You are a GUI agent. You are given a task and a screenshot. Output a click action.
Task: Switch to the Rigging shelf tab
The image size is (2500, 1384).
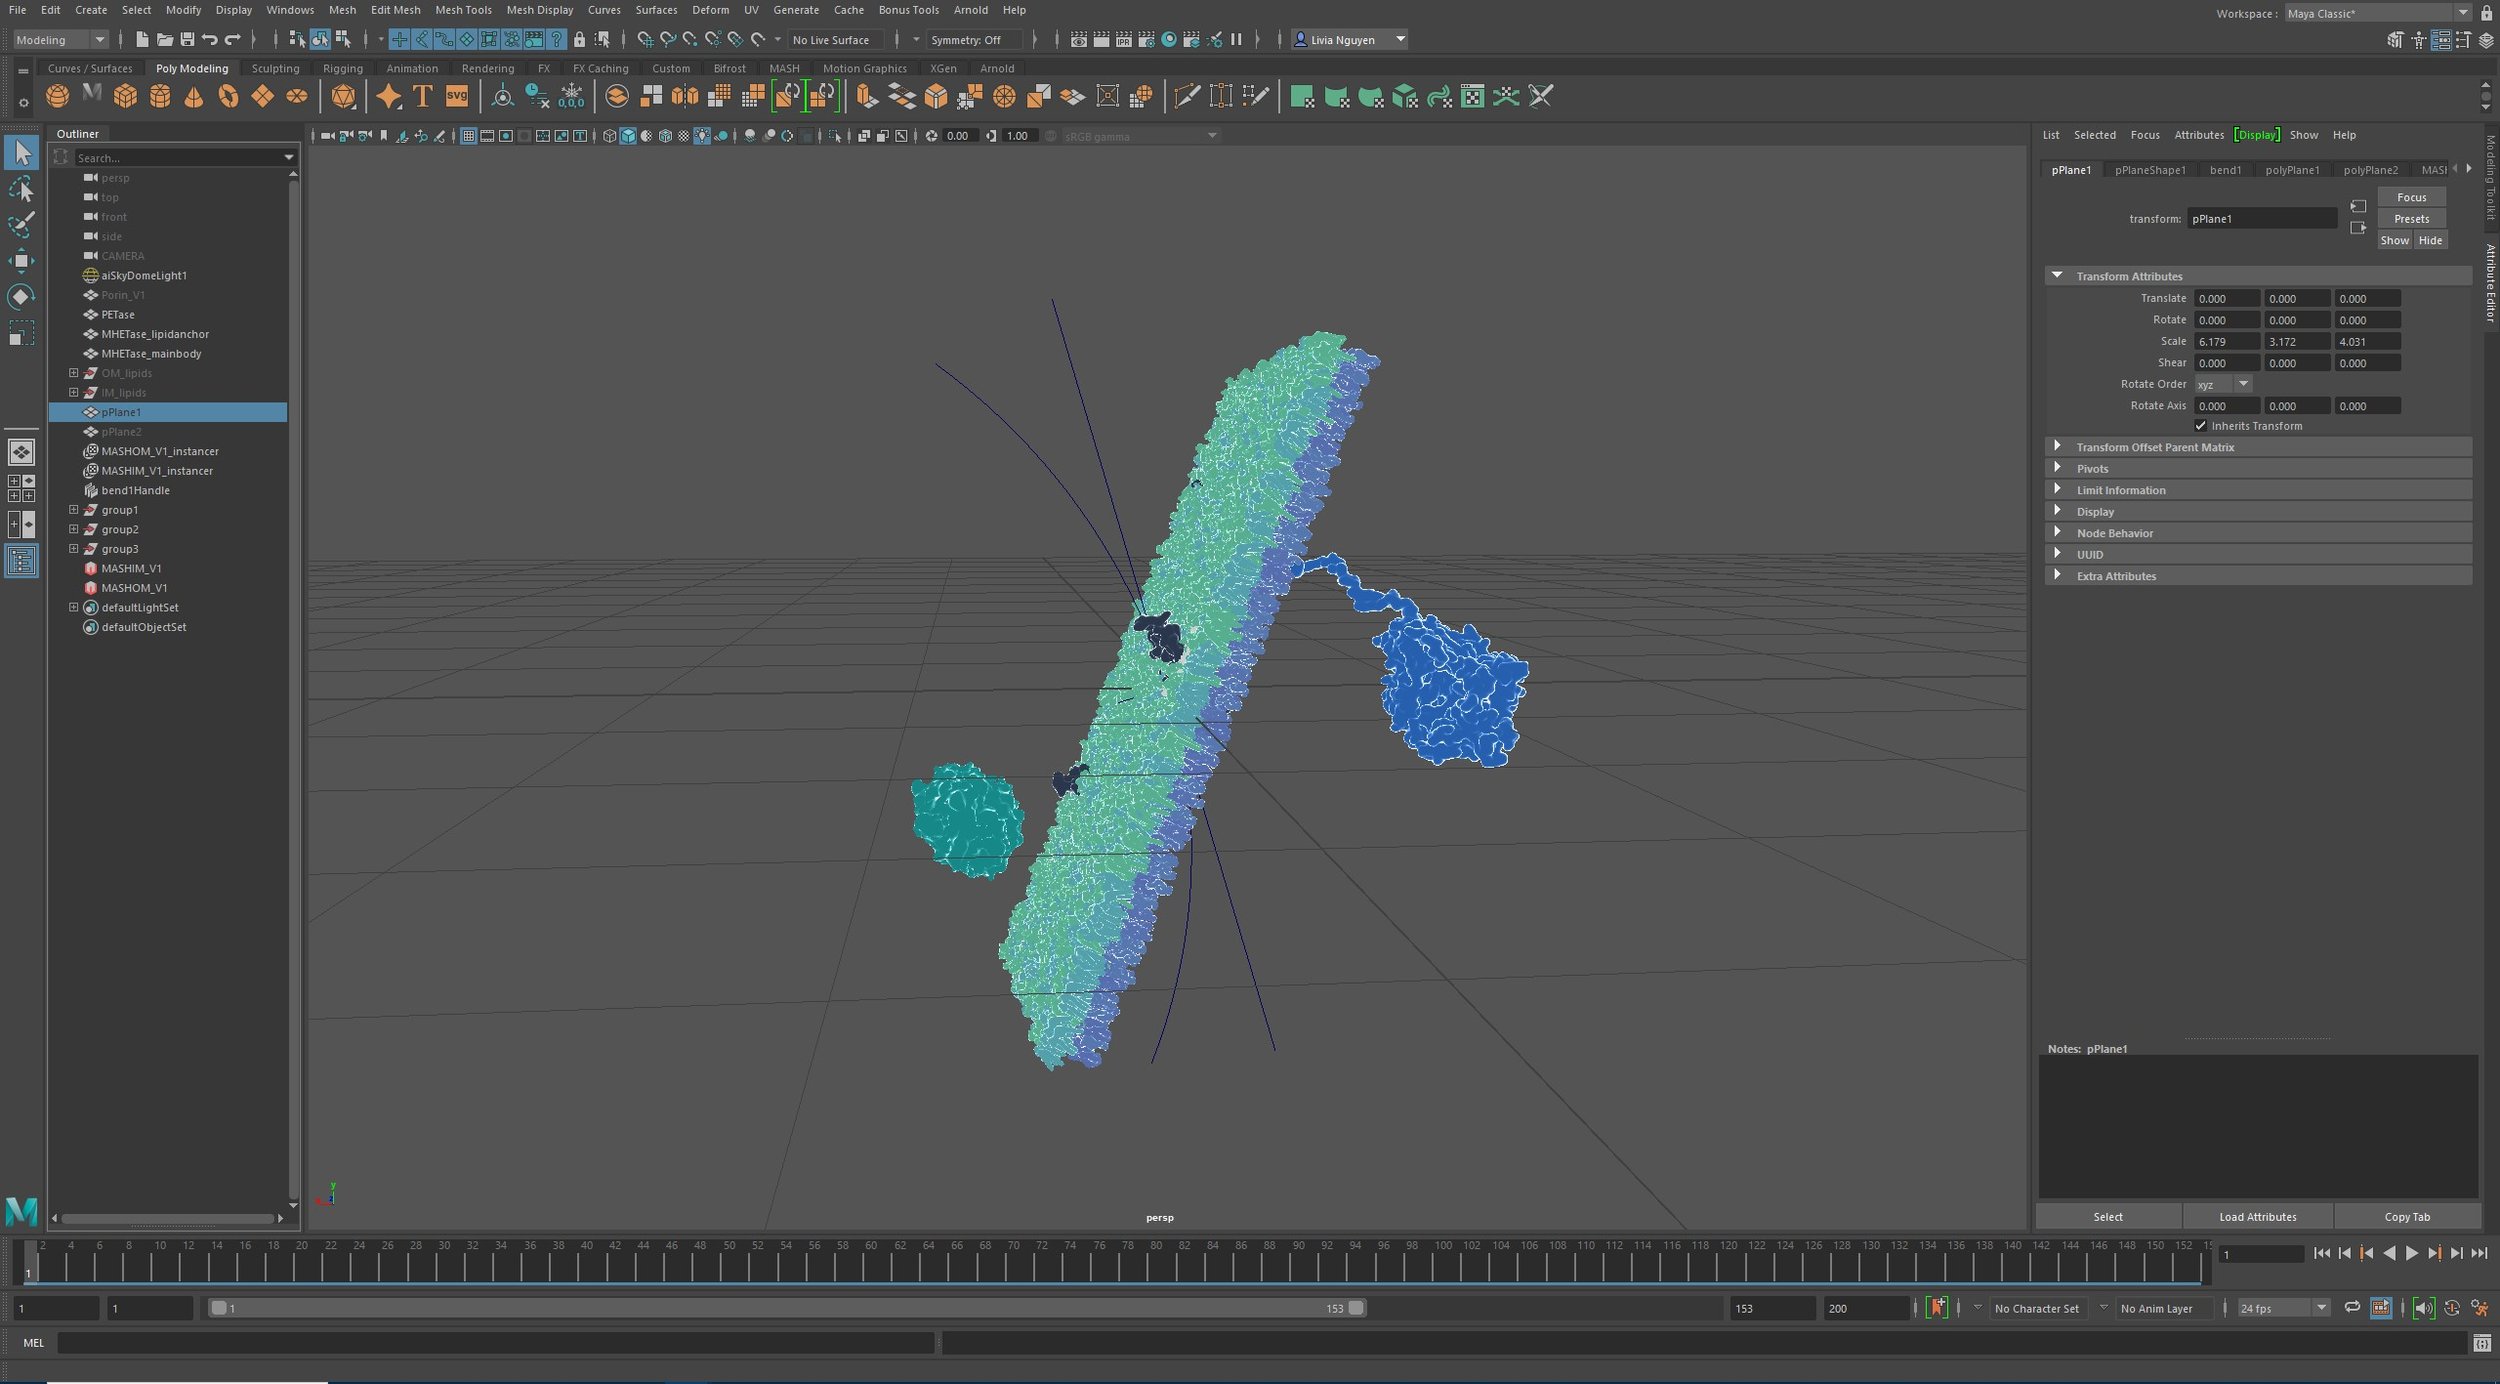(x=342, y=68)
